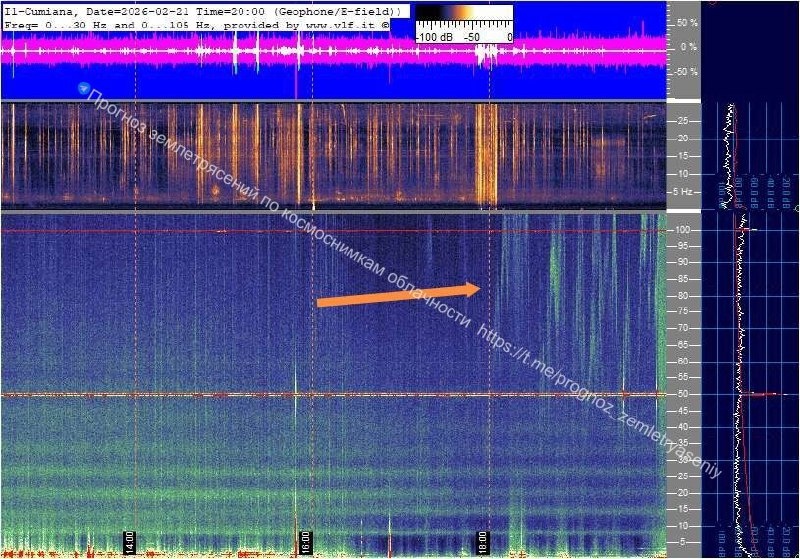Click the '35' E-field frequency label
This screenshot has width=800, height=559.
[683, 443]
